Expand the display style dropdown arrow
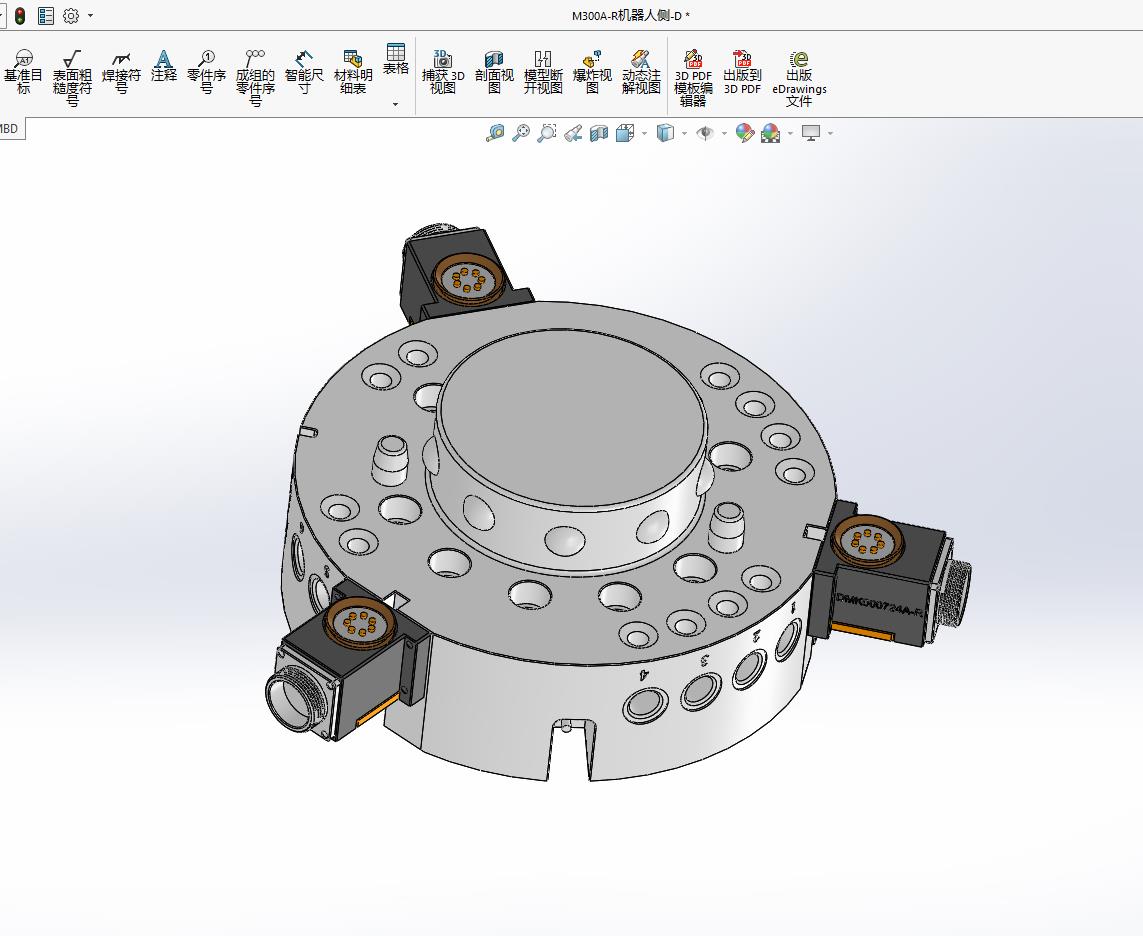 (x=684, y=133)
